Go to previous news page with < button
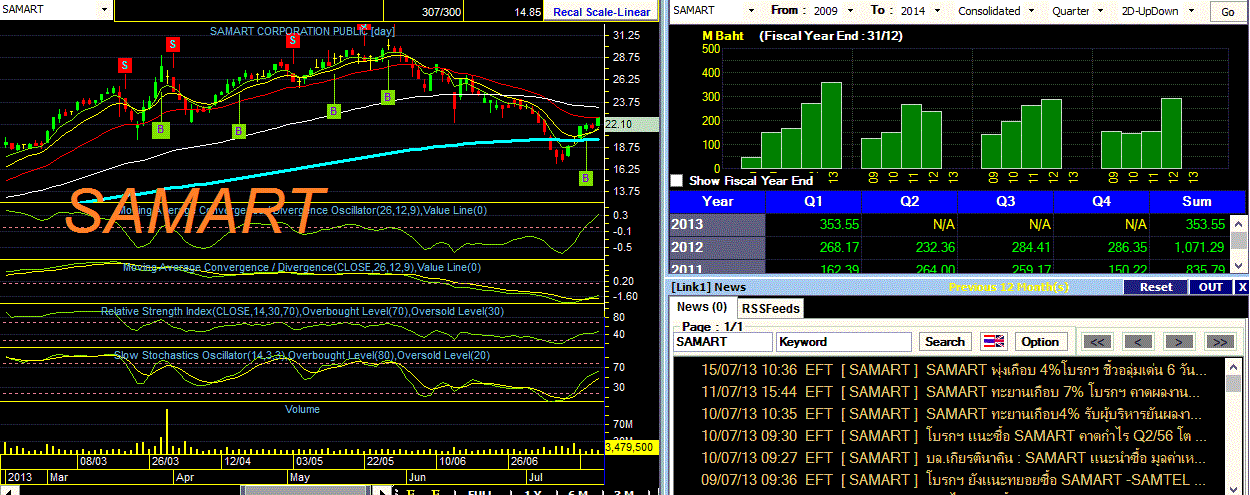Screen dimensions: 1250x495 (1138, 342)
